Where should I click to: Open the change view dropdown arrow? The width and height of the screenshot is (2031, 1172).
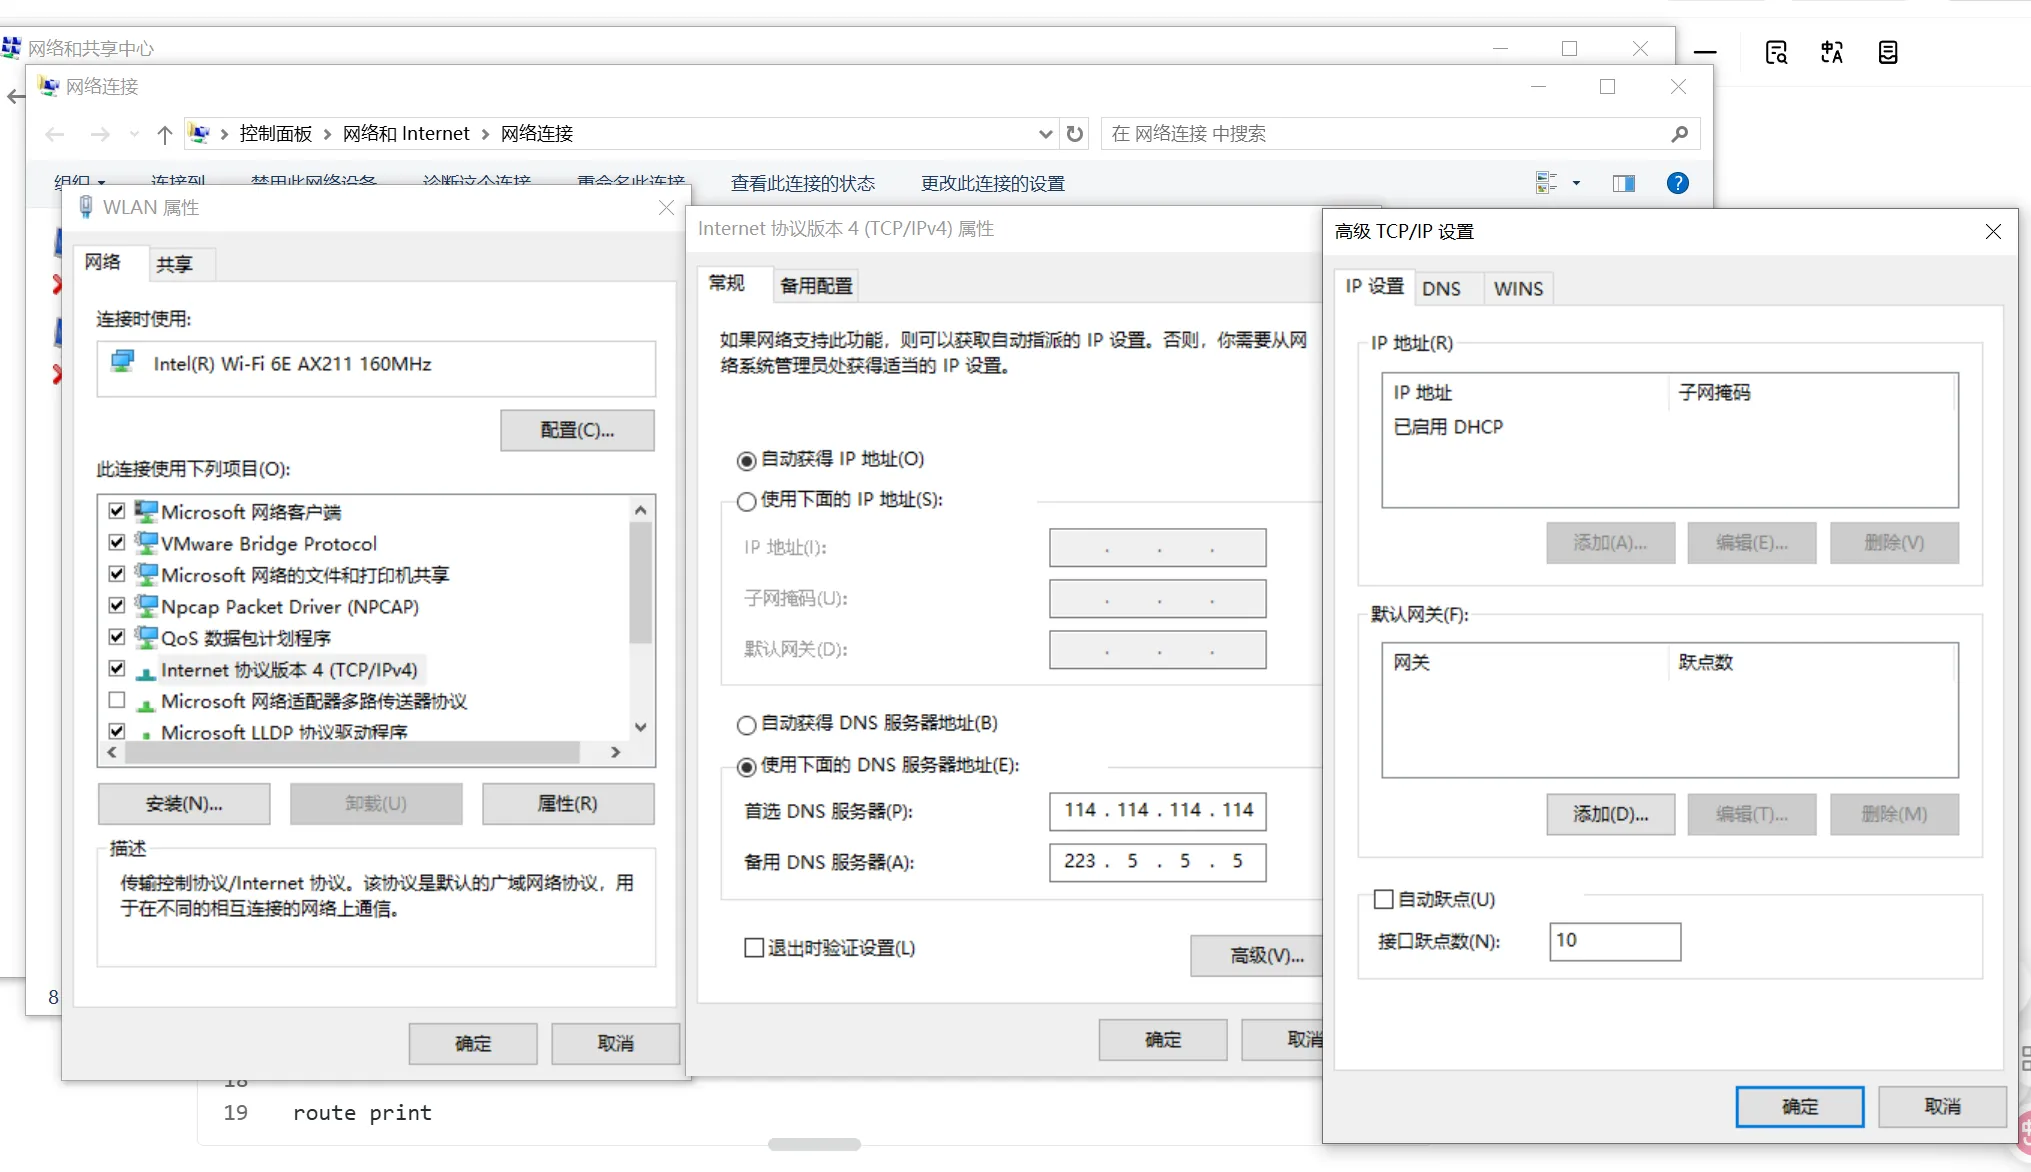click(1576, 183)
